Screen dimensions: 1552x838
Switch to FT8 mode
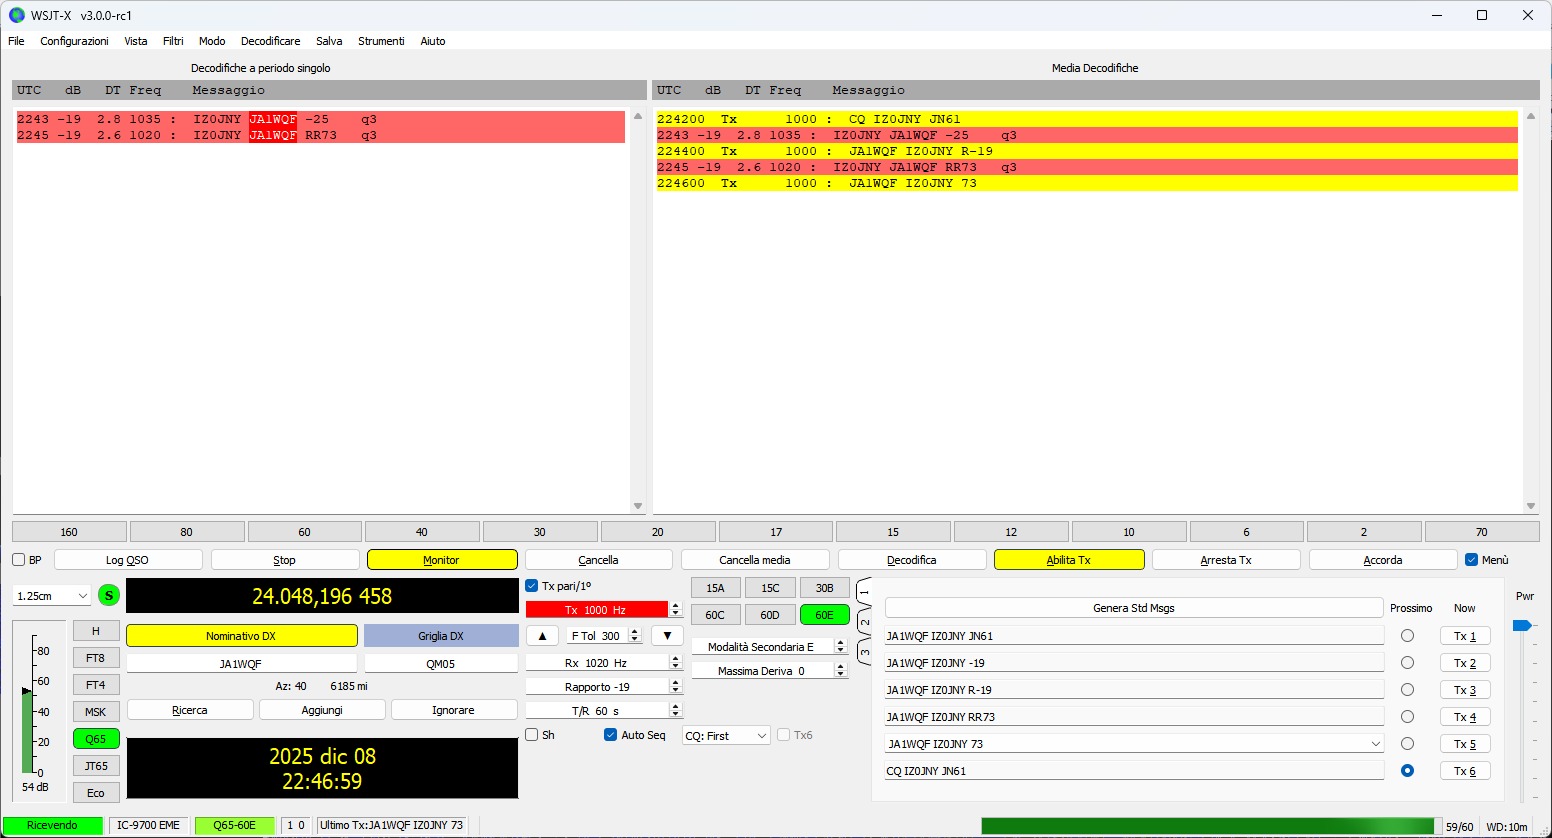(95, 657)
